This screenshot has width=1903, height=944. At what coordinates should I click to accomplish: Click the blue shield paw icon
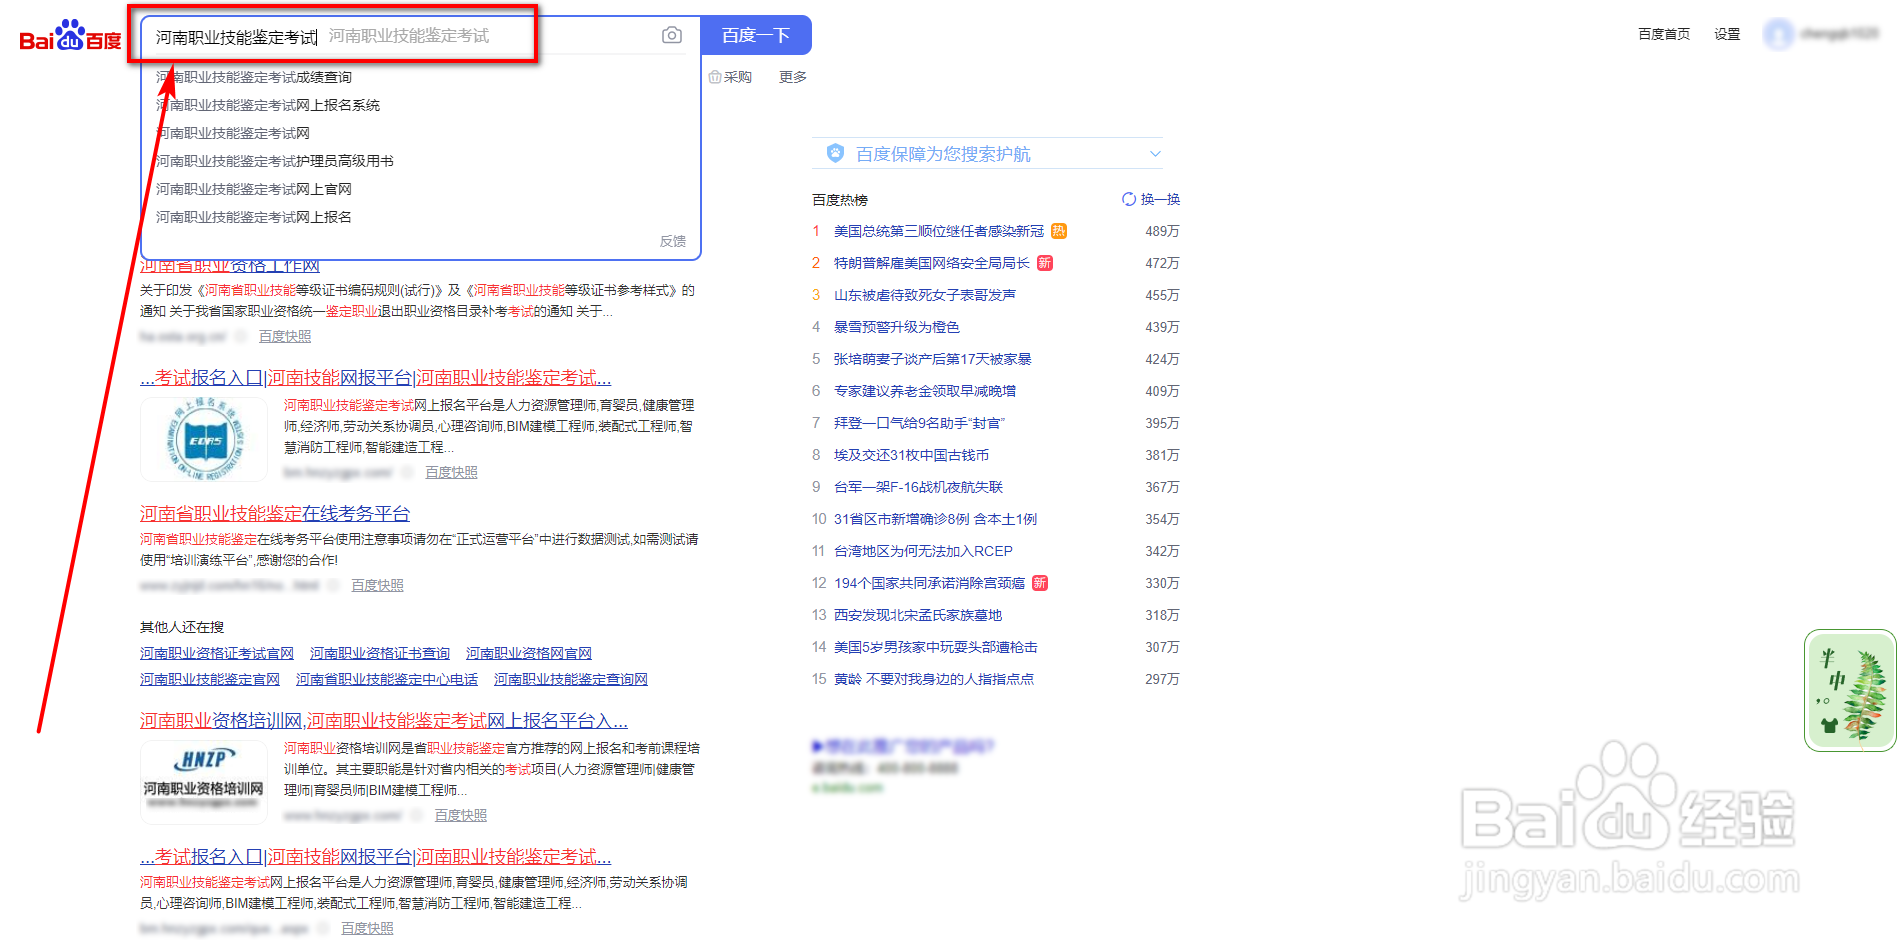pyautogui.click(x=834, y=152)
